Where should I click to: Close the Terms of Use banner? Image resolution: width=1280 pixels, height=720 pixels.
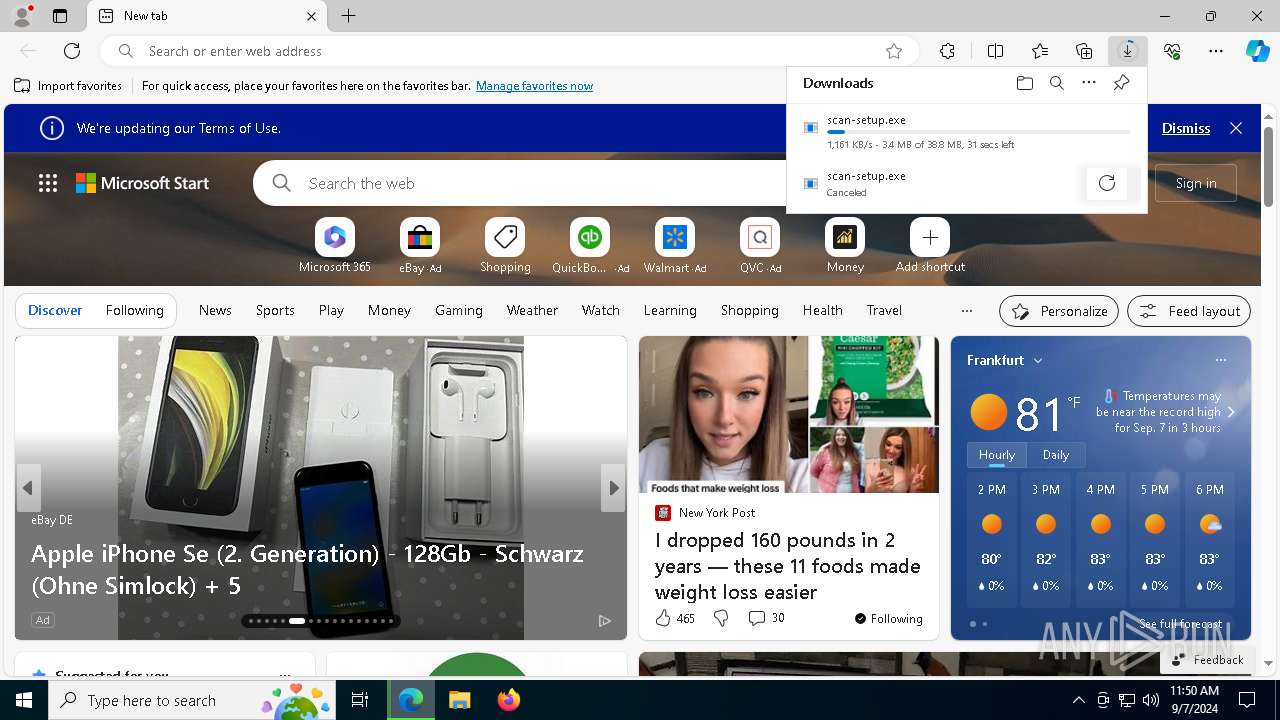(x=1236, y=128)
